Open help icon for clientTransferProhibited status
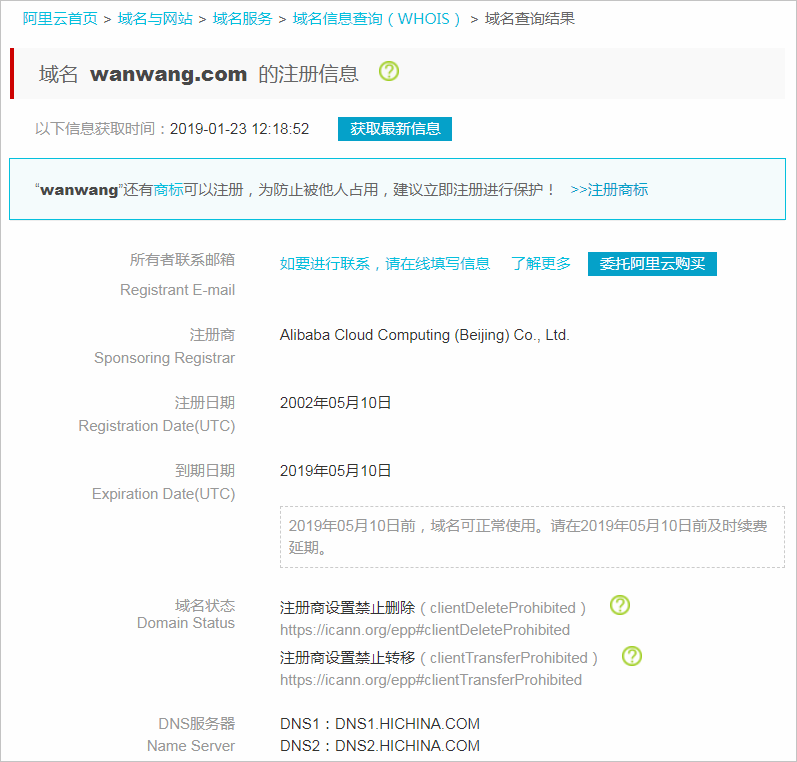This screenshot has width=797, height=762. (x=632, y=656)
